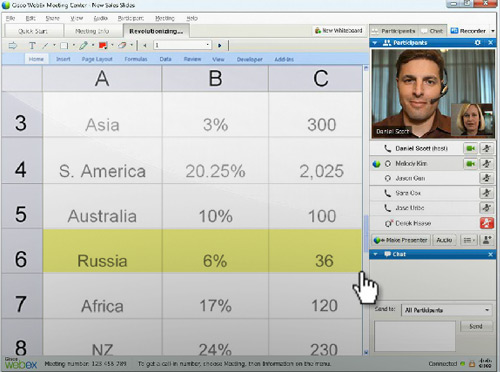This screenshot has width=500, height=372.
Task: Select the Line drawing tool
Action: [46, 45]
